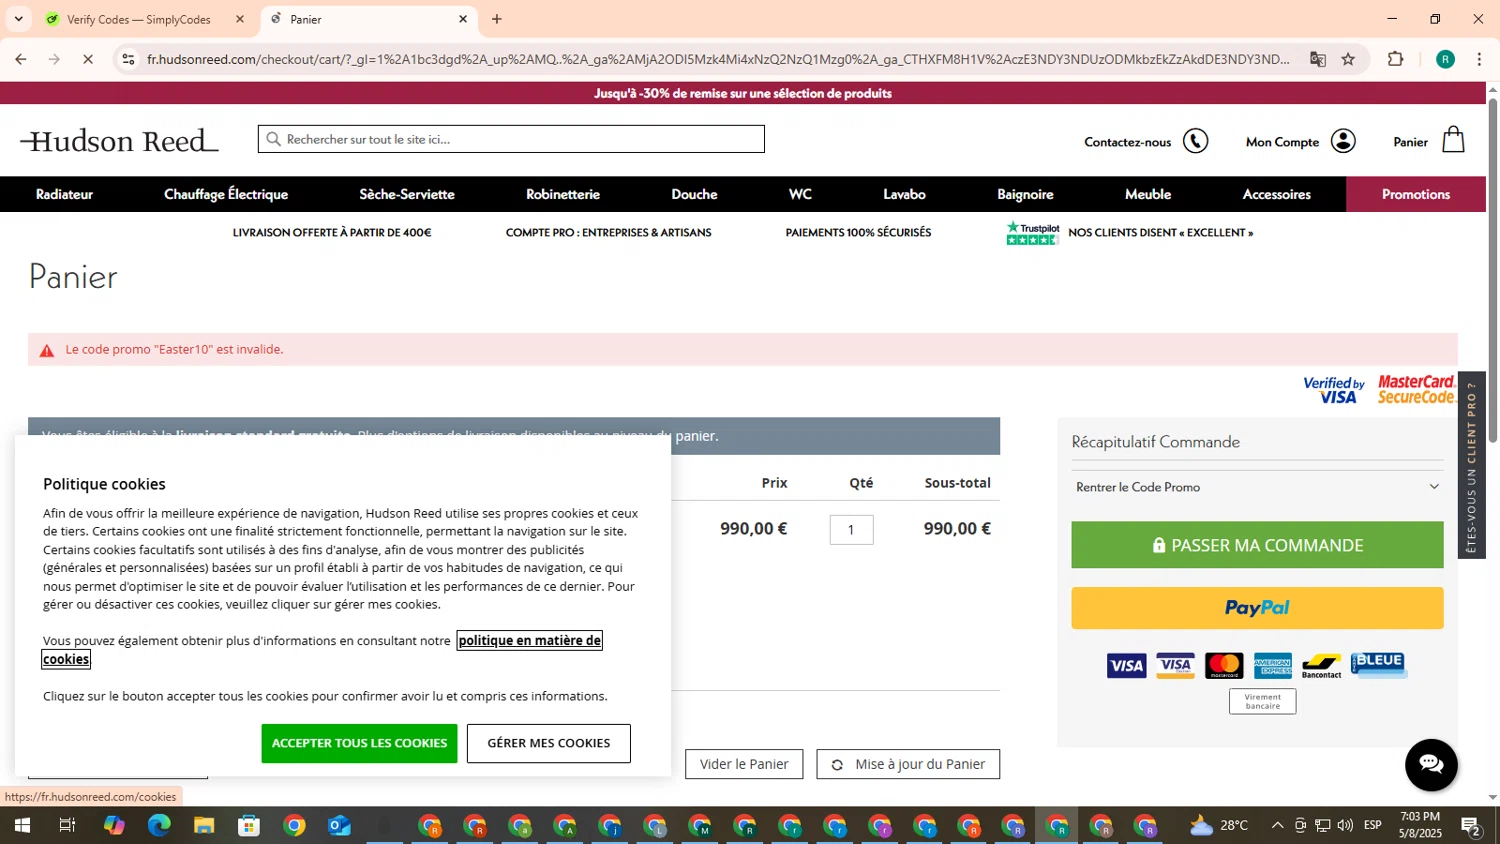Click the MasterCard SecureCode logo
The width and height of the screenshot is (1500, 844).
pyautogui.click(x=1416, y=389)
